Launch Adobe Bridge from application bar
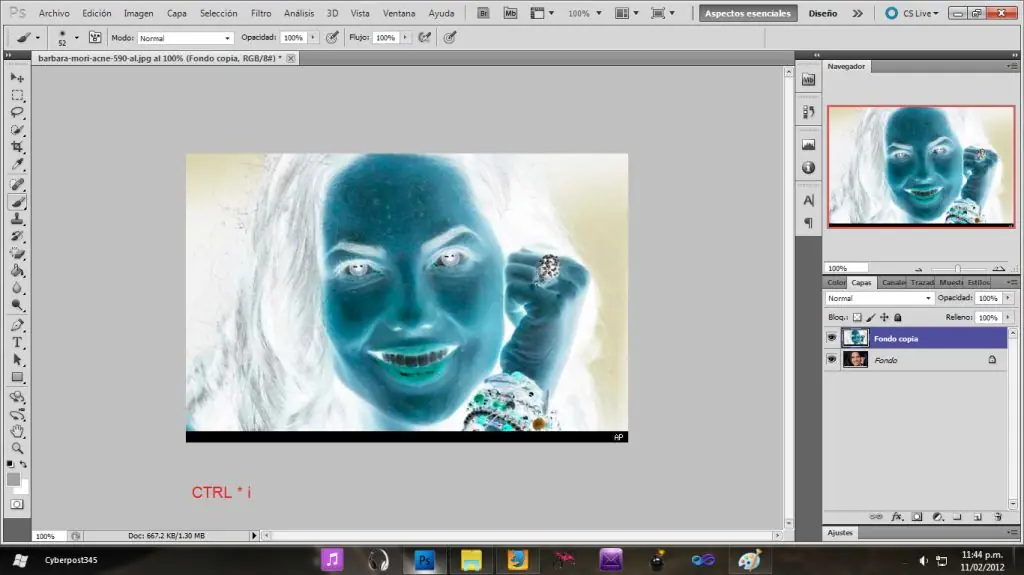The height and width of the screenshot is (575, 1024). 483,13
